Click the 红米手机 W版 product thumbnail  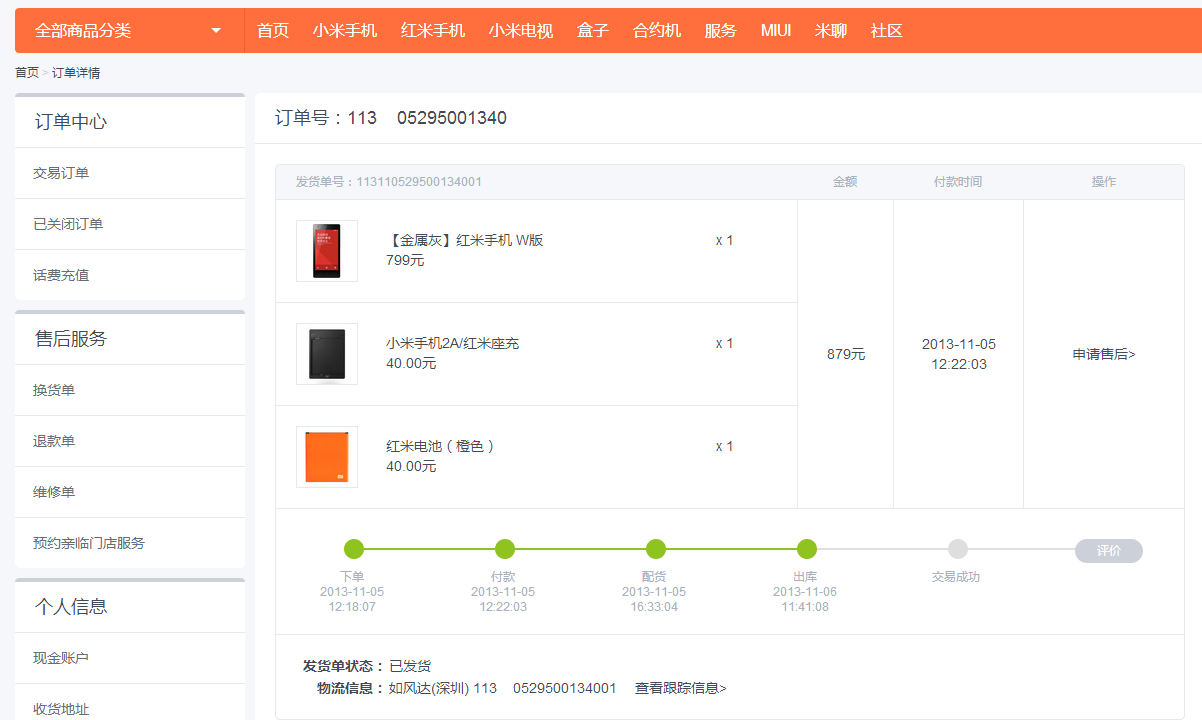click(327, 251)
